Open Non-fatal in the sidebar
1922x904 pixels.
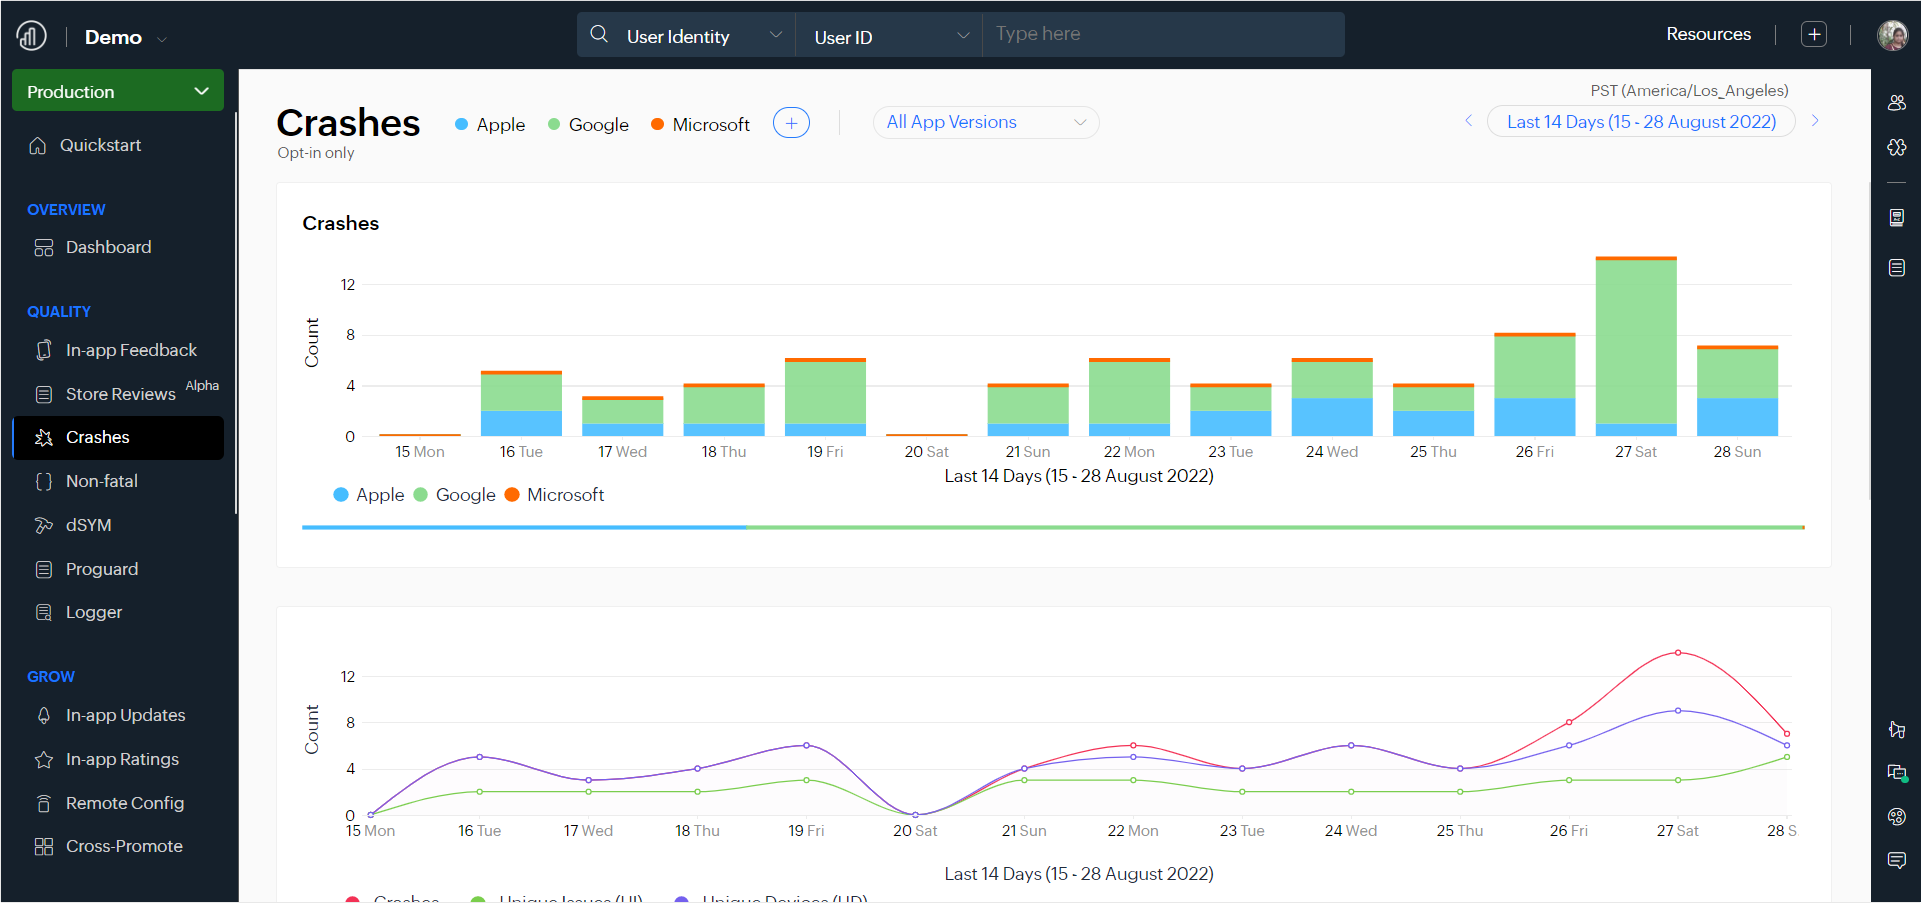click(101, 481)
